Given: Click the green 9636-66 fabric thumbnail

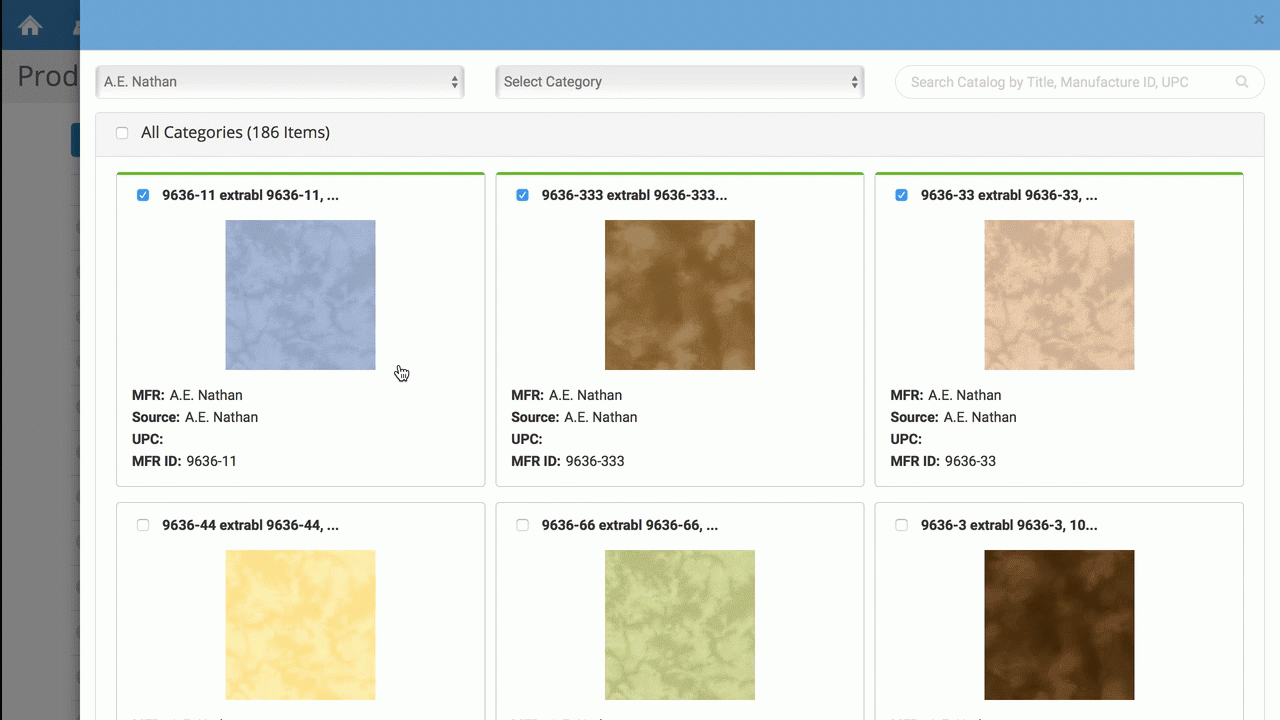Looking at the screenshot, I should (680, 625).
